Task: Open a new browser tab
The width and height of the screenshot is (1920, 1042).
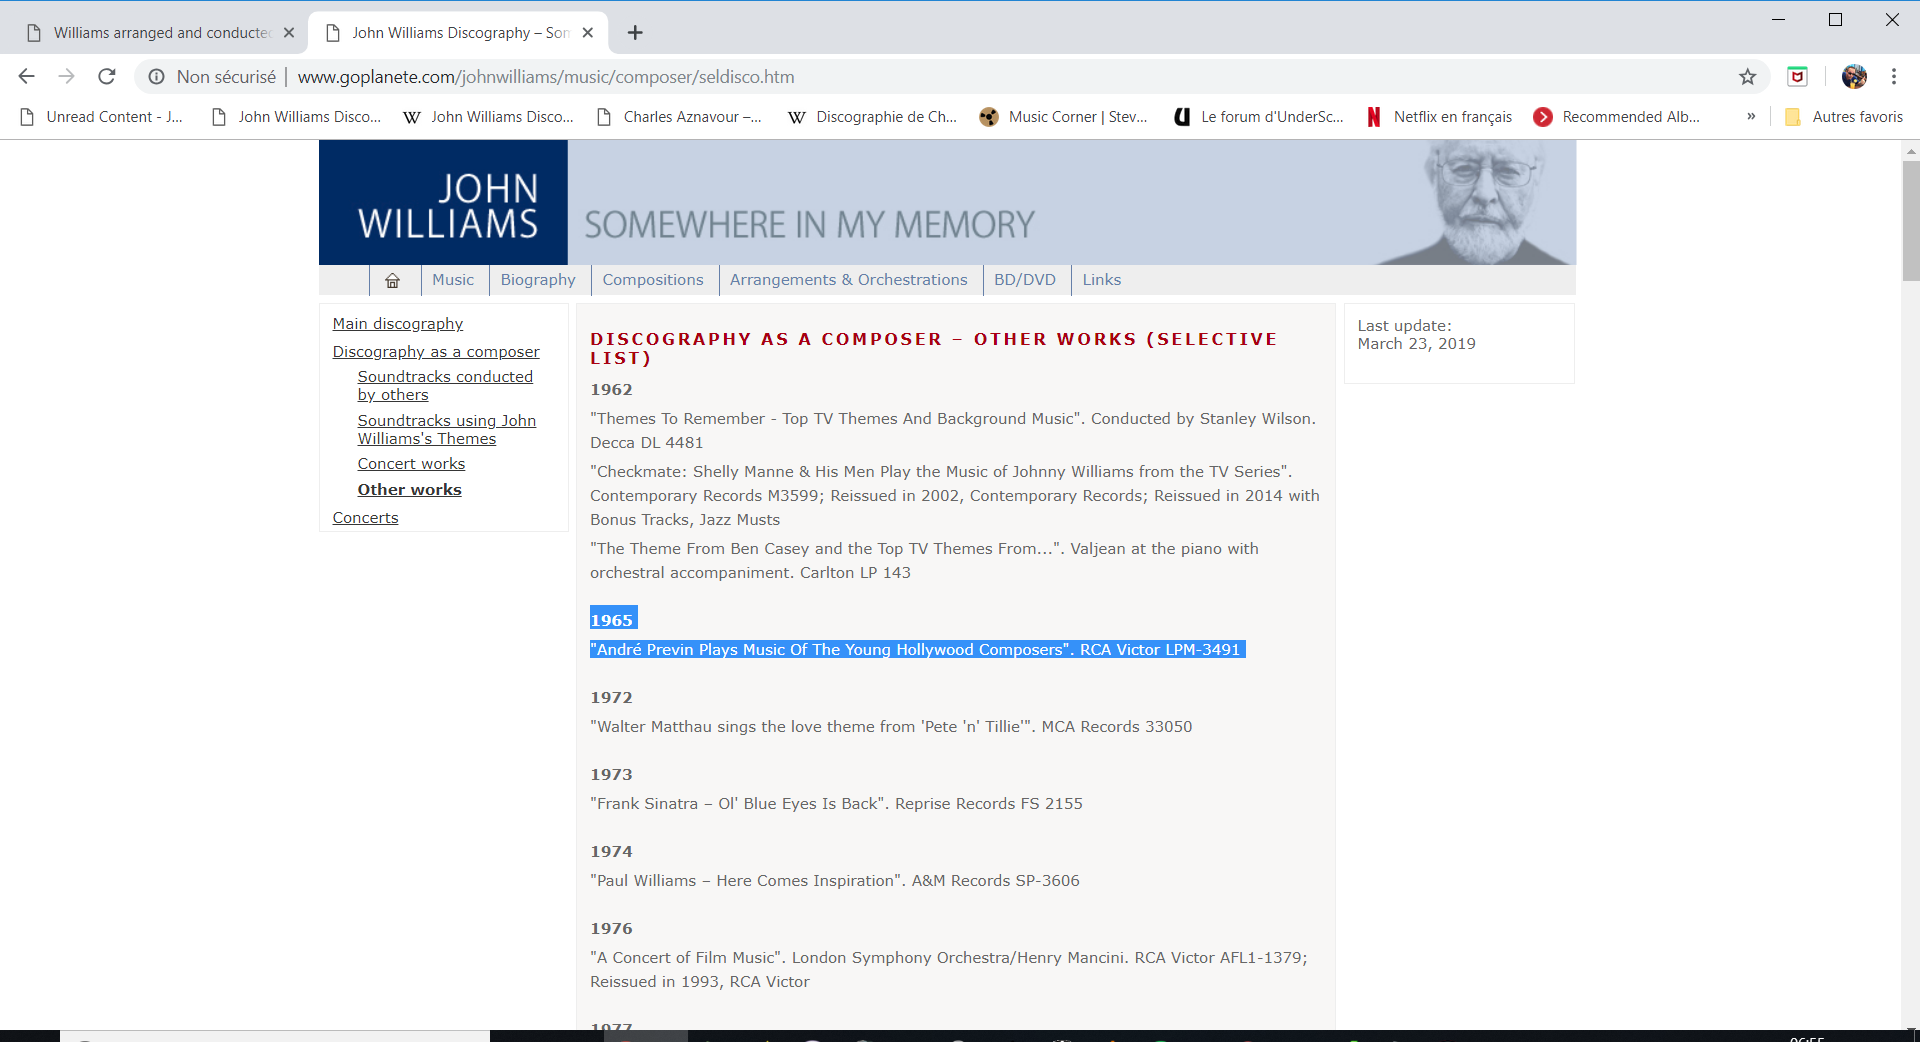Action: point(635,33)
